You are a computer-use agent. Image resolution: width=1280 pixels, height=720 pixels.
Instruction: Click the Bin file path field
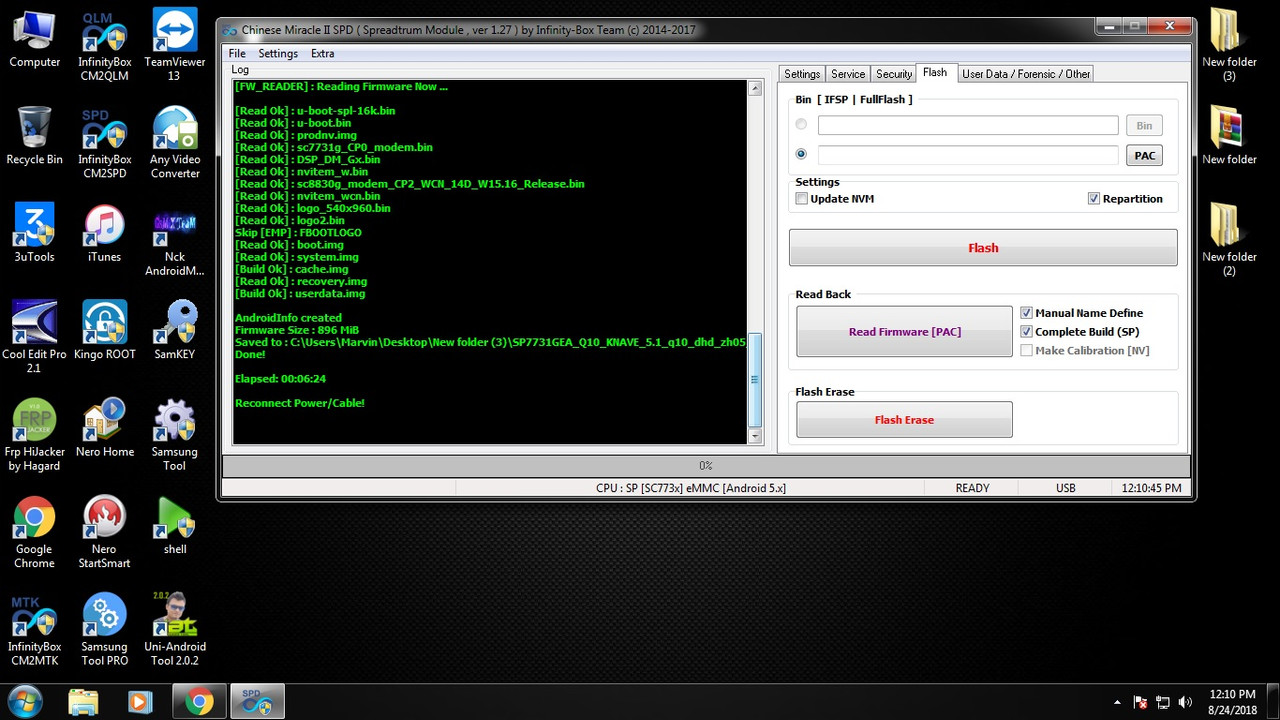pyautogui.click(x=968, y=125)
